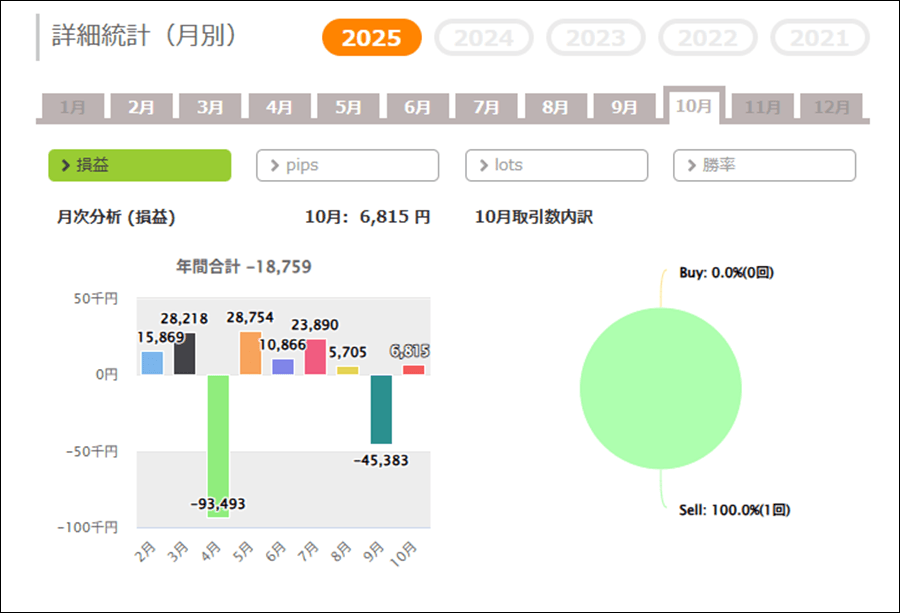
Task: Click the teal September loss bar
Action: (x=381, y=409)
